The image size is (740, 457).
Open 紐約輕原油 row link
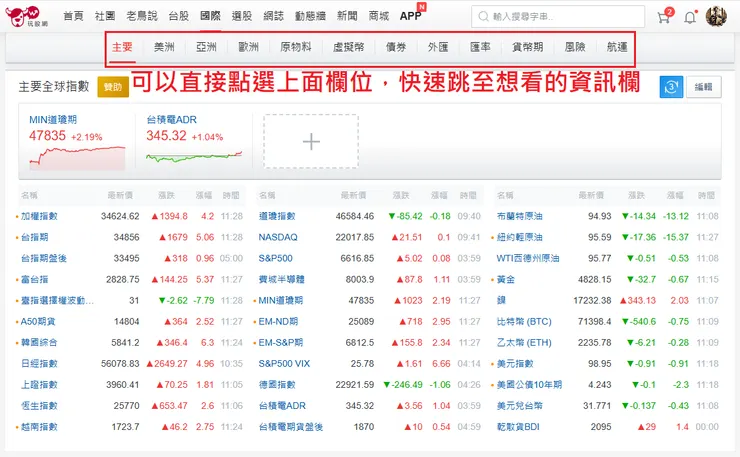click(520, 237)
